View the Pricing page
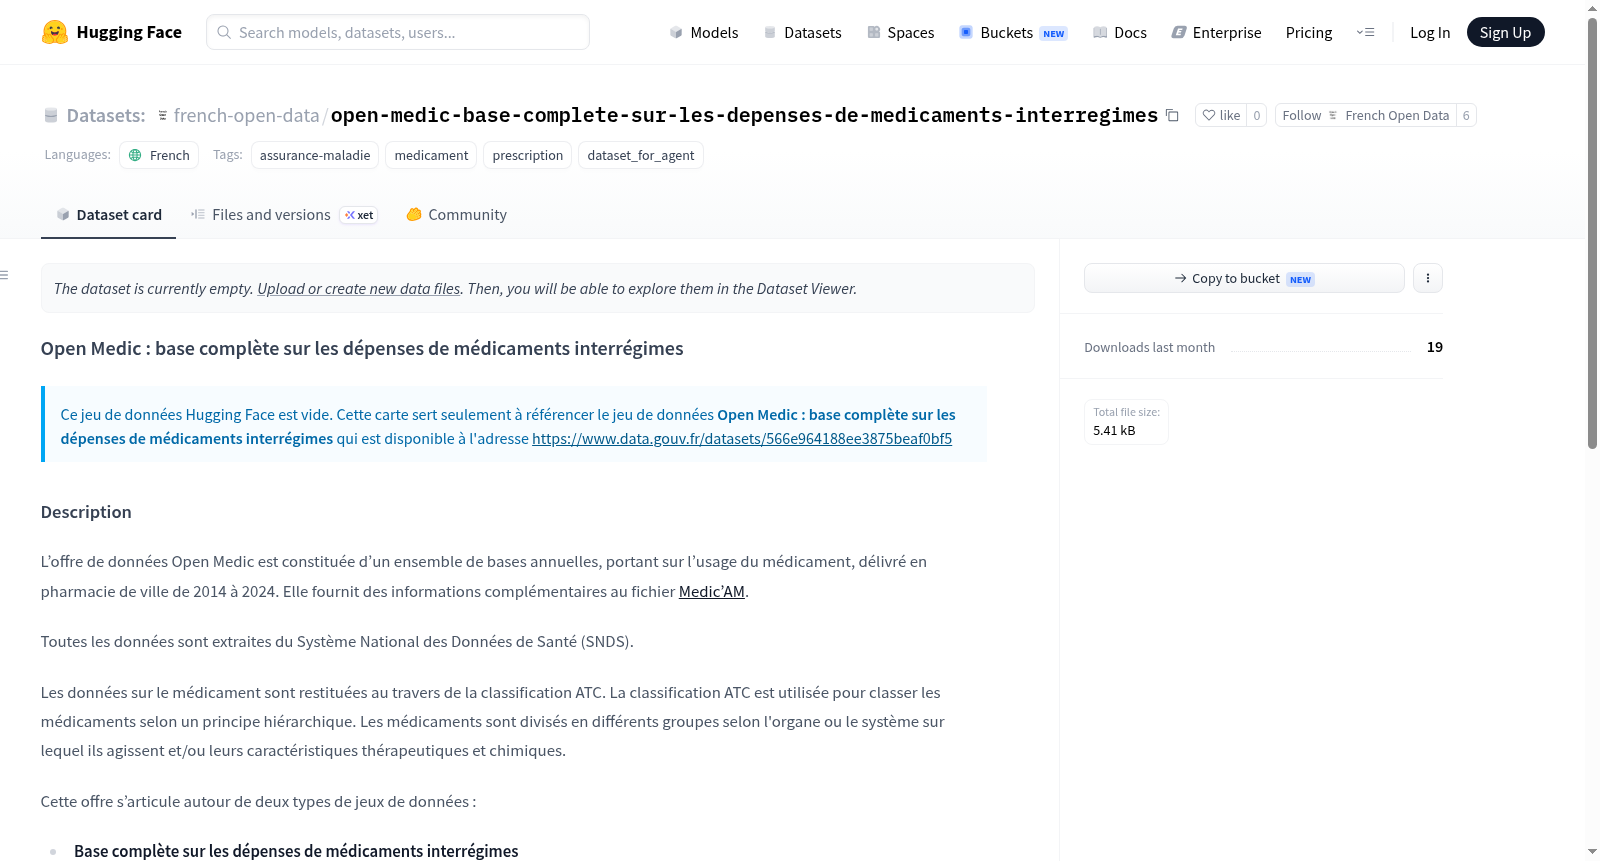This screenshot has height=861, width=1600. click(x=1309, y=32)
